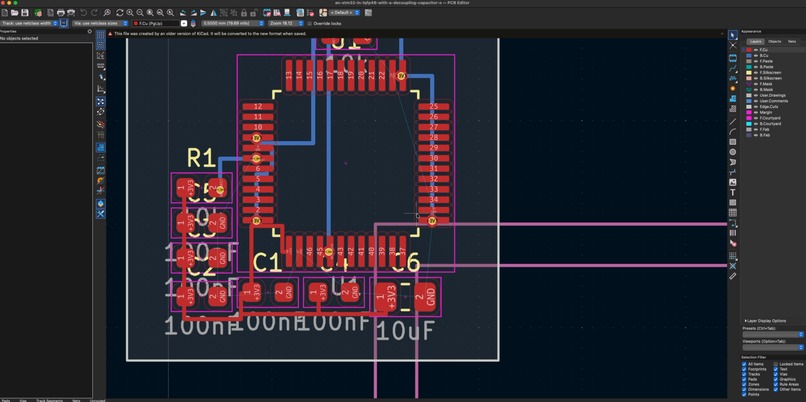This screenshot has height=402, width=806.
Task: Click the R1 reference label
Action: 201,158
